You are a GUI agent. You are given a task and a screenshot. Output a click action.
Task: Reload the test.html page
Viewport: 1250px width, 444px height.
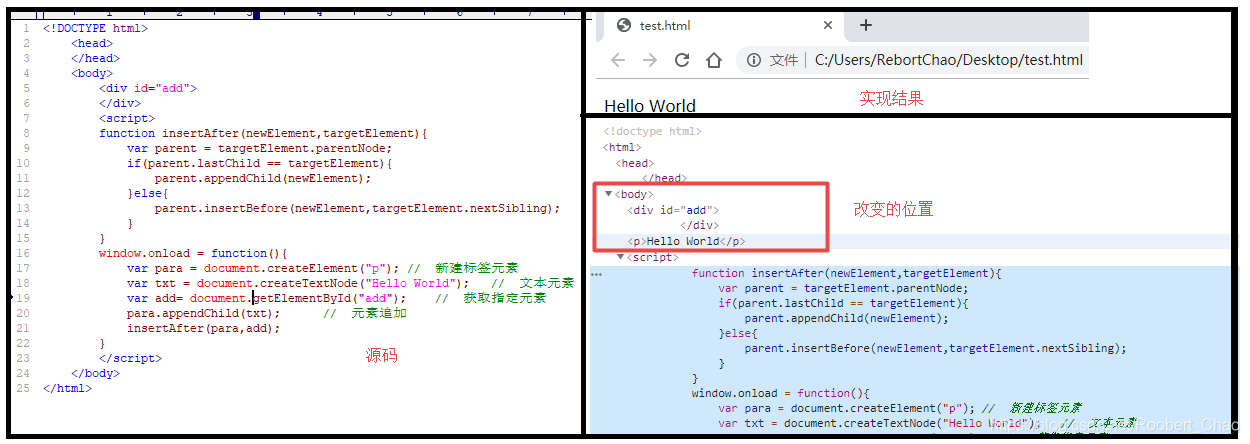(682, 60)
